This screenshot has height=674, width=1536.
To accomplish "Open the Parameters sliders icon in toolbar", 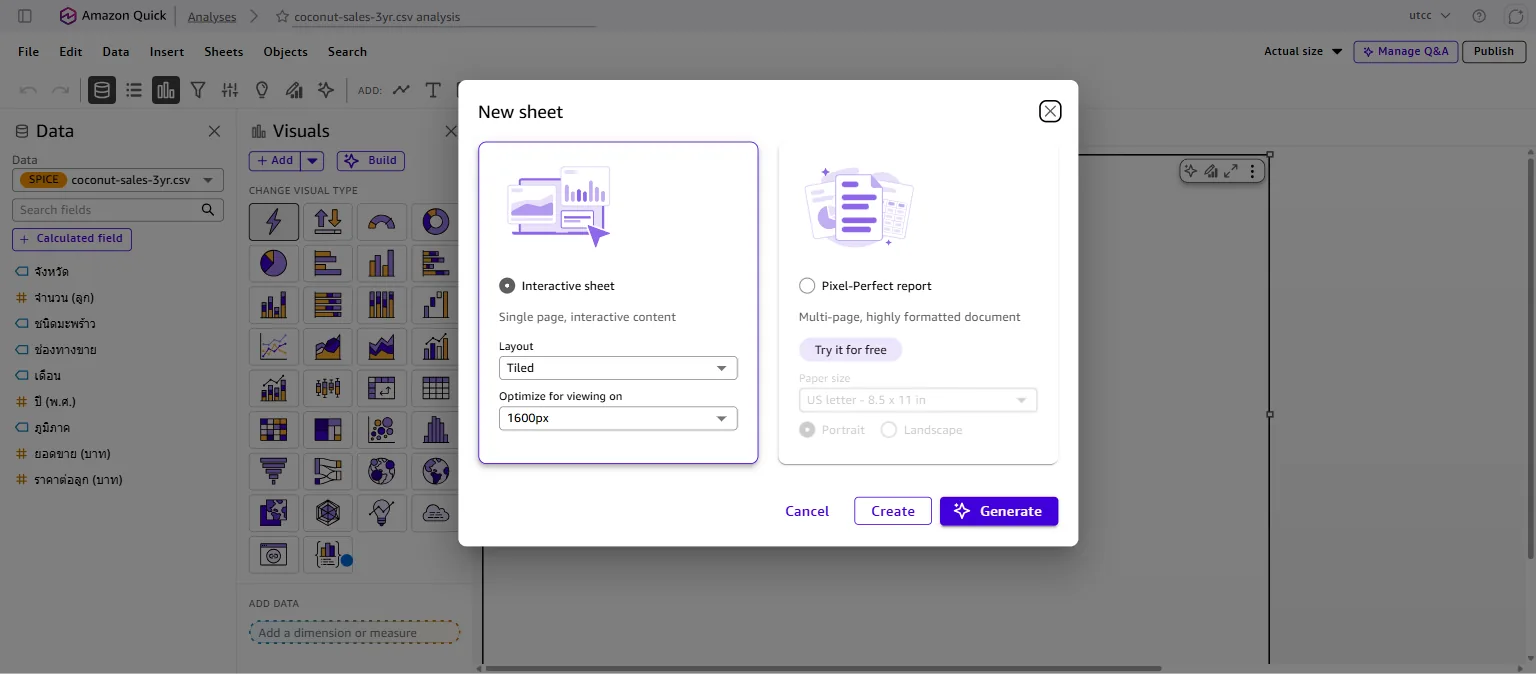I will [x=230, y=90].
